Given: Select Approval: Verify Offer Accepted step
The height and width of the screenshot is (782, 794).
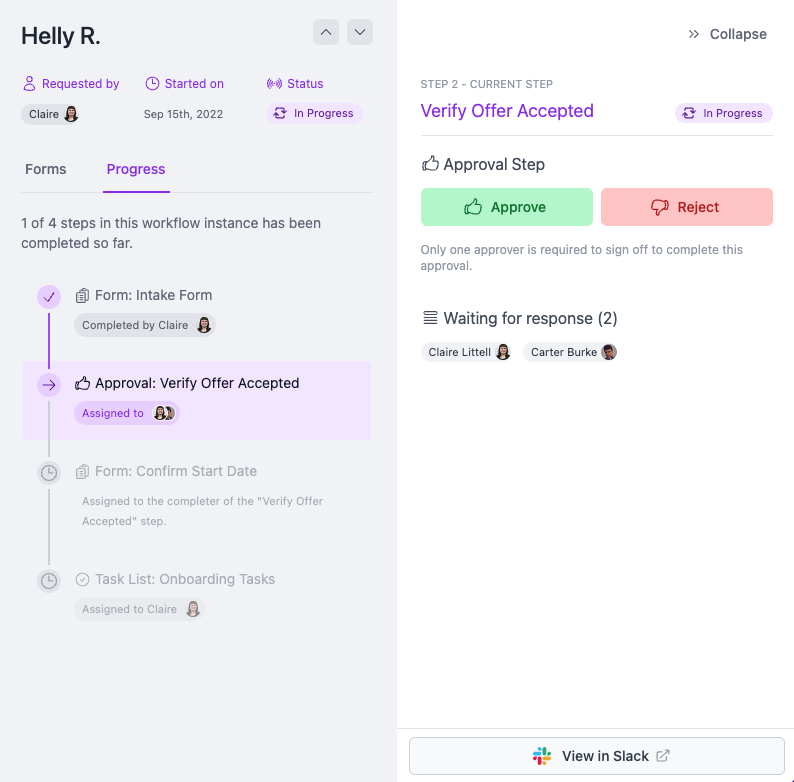Looking at the screenshot, I should [197, 384].
